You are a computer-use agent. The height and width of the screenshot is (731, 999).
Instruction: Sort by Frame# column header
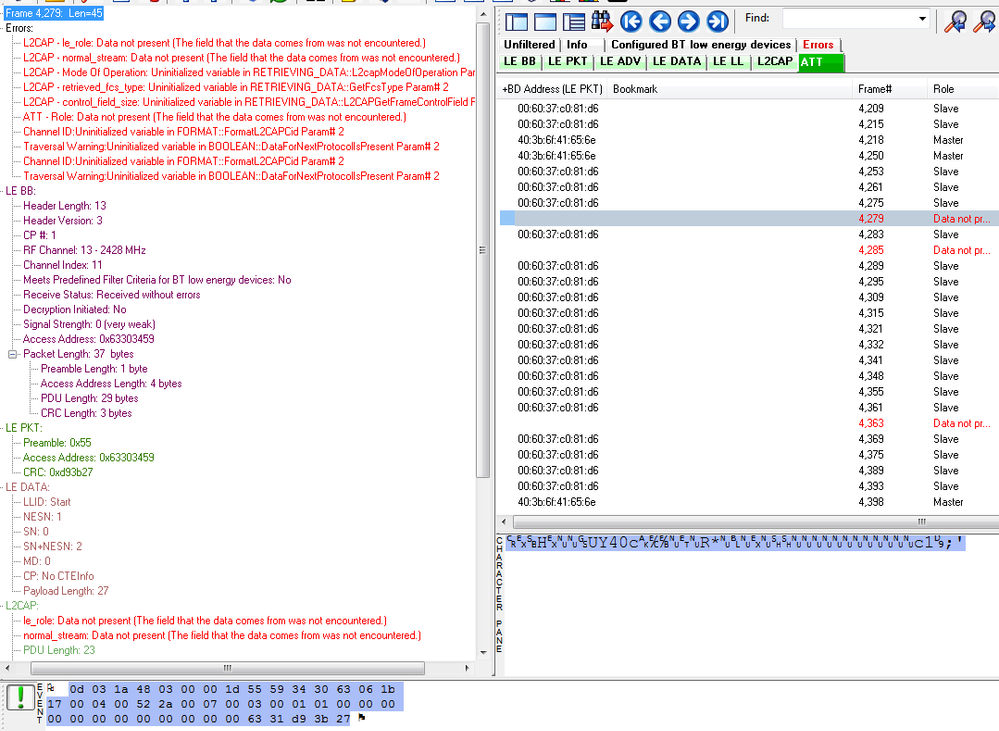pos(889,89)
